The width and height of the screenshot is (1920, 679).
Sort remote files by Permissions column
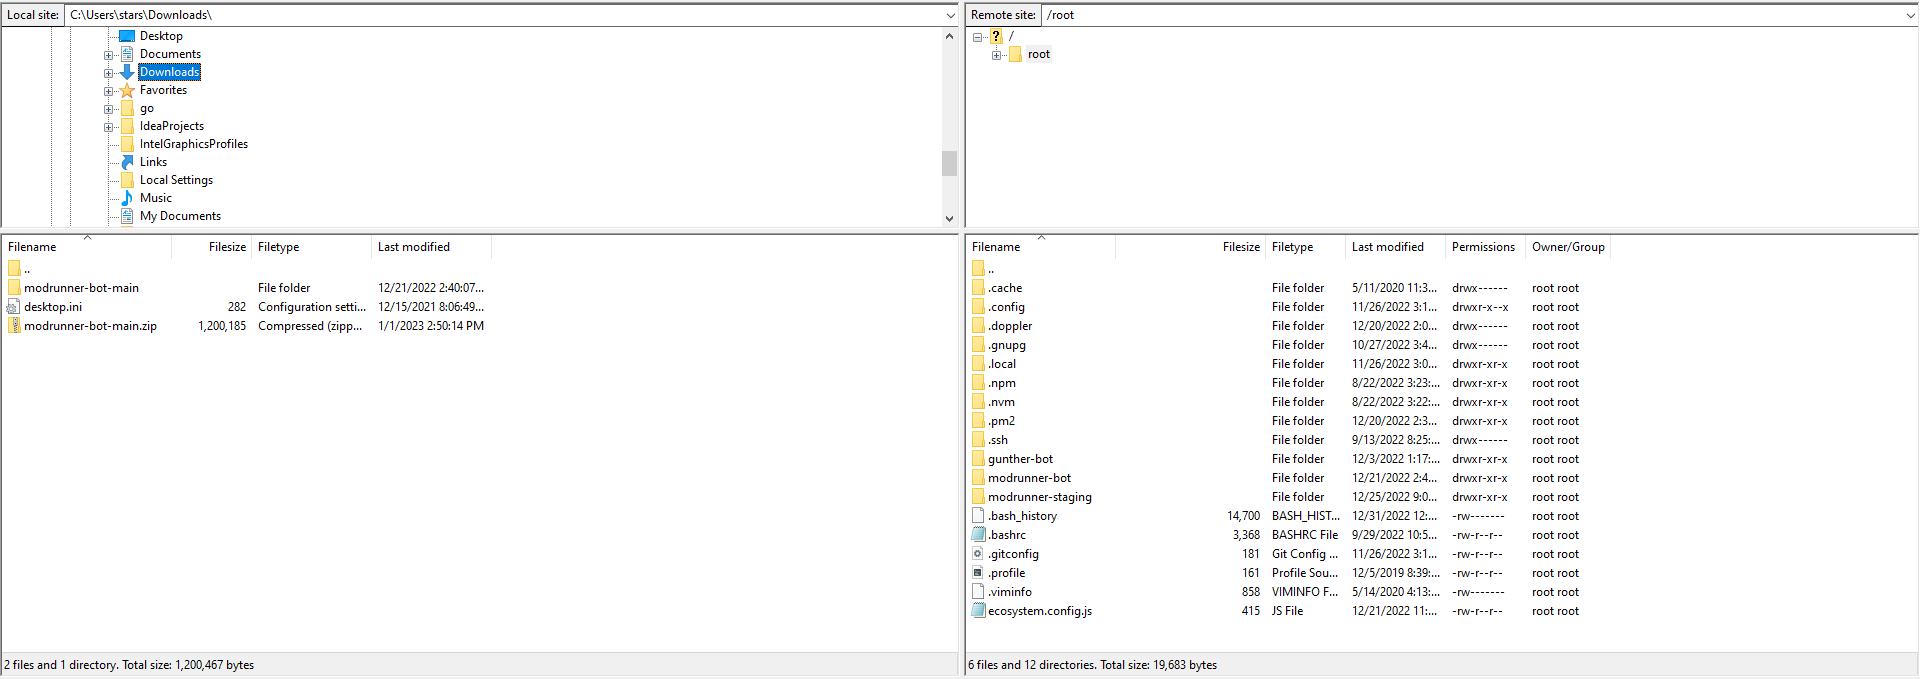click(1485, 247)
